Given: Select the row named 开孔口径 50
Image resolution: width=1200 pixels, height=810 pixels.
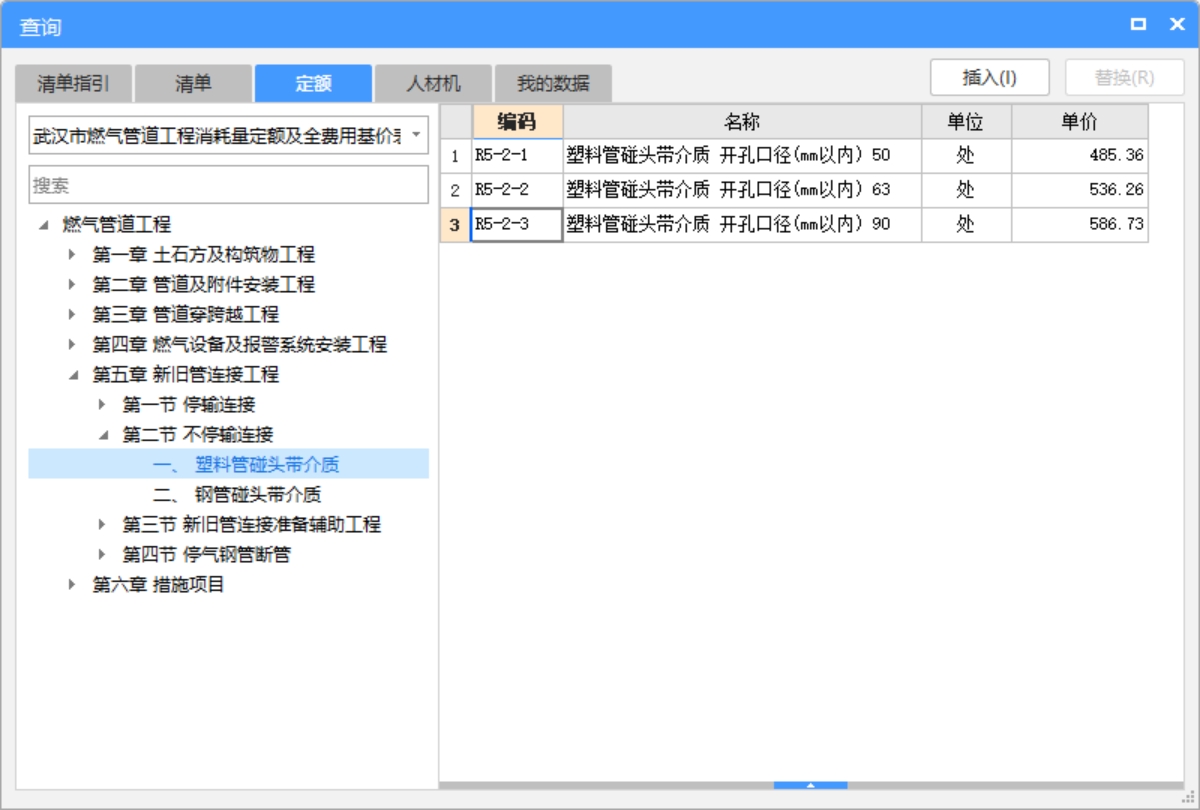Looking at the screenshot, I should [x=742, y=156].
